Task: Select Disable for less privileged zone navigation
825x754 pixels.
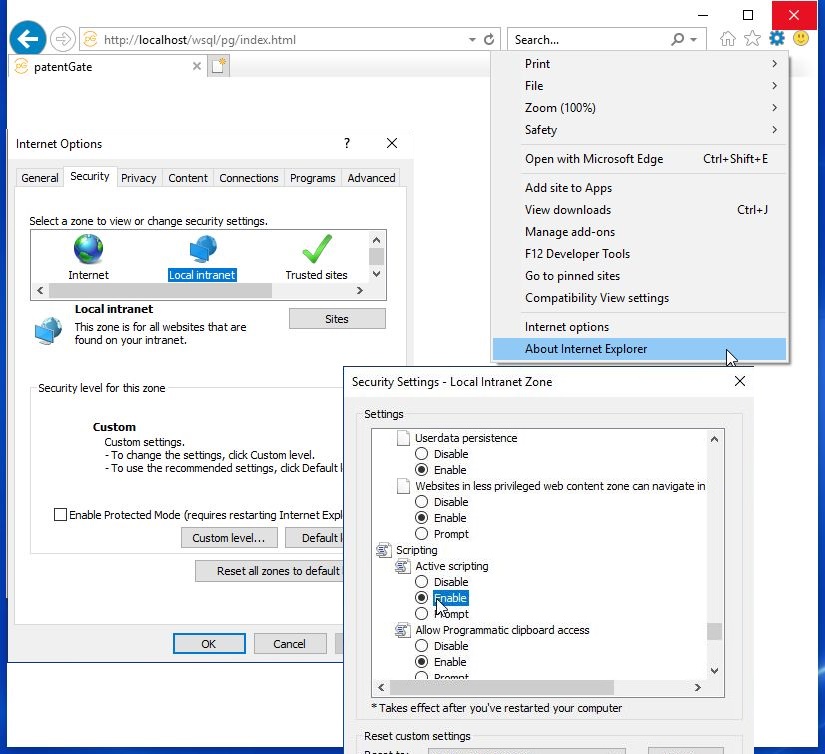Action: tap(421, 501)
